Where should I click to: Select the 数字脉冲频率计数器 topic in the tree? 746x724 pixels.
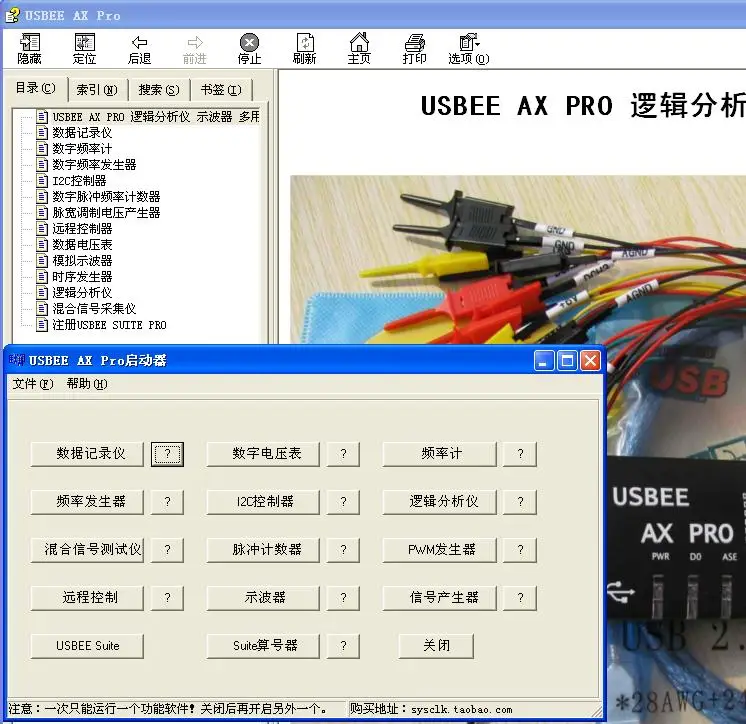tap(106, 196)
